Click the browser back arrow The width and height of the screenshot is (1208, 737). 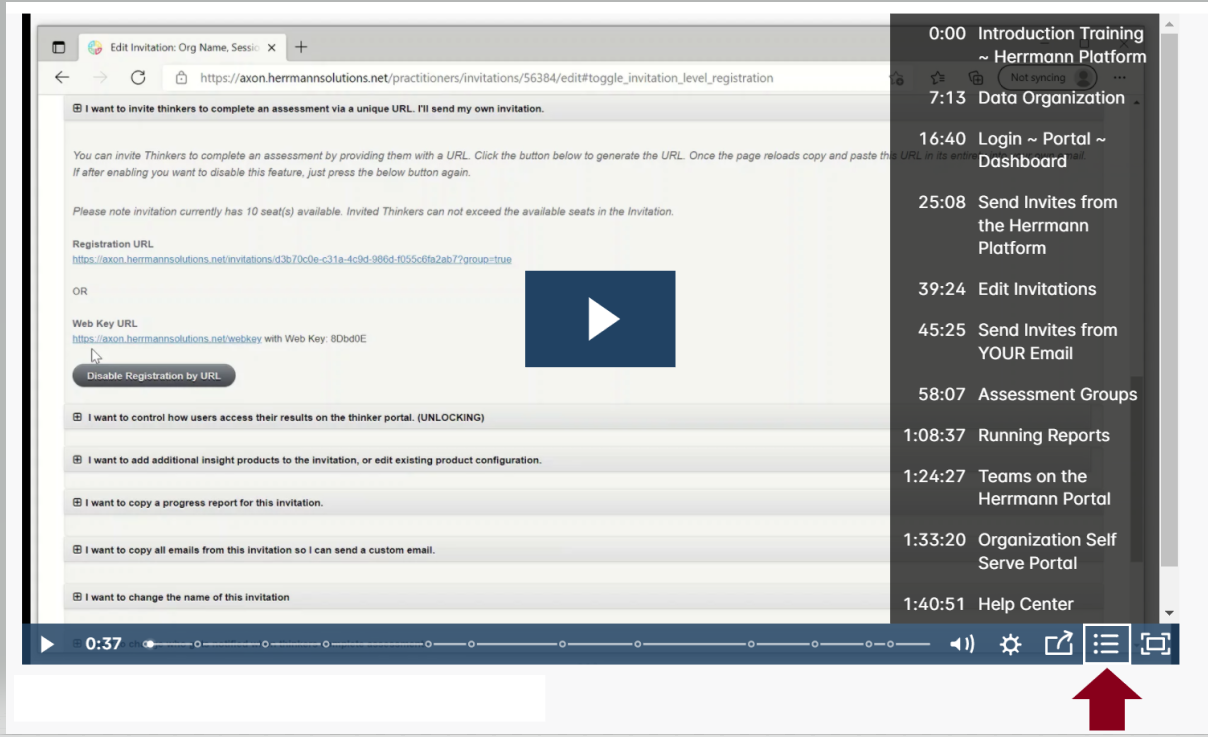[x=62, y=78]
